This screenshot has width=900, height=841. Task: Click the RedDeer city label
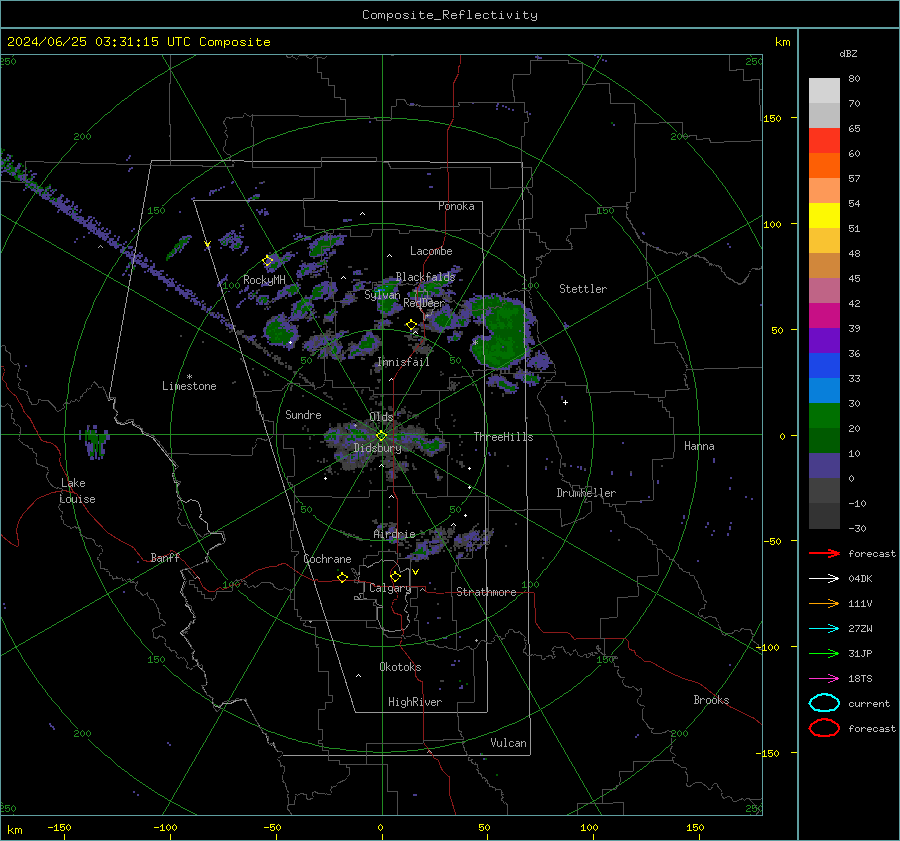(424, 303)
